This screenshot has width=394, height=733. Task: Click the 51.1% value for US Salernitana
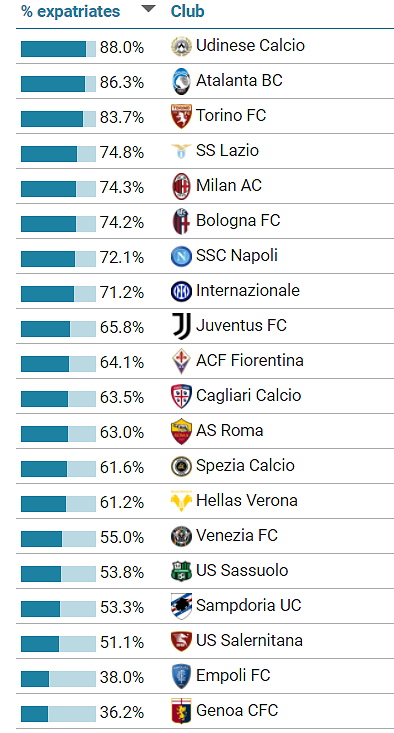pyautogui.click(x=122, y=643)
